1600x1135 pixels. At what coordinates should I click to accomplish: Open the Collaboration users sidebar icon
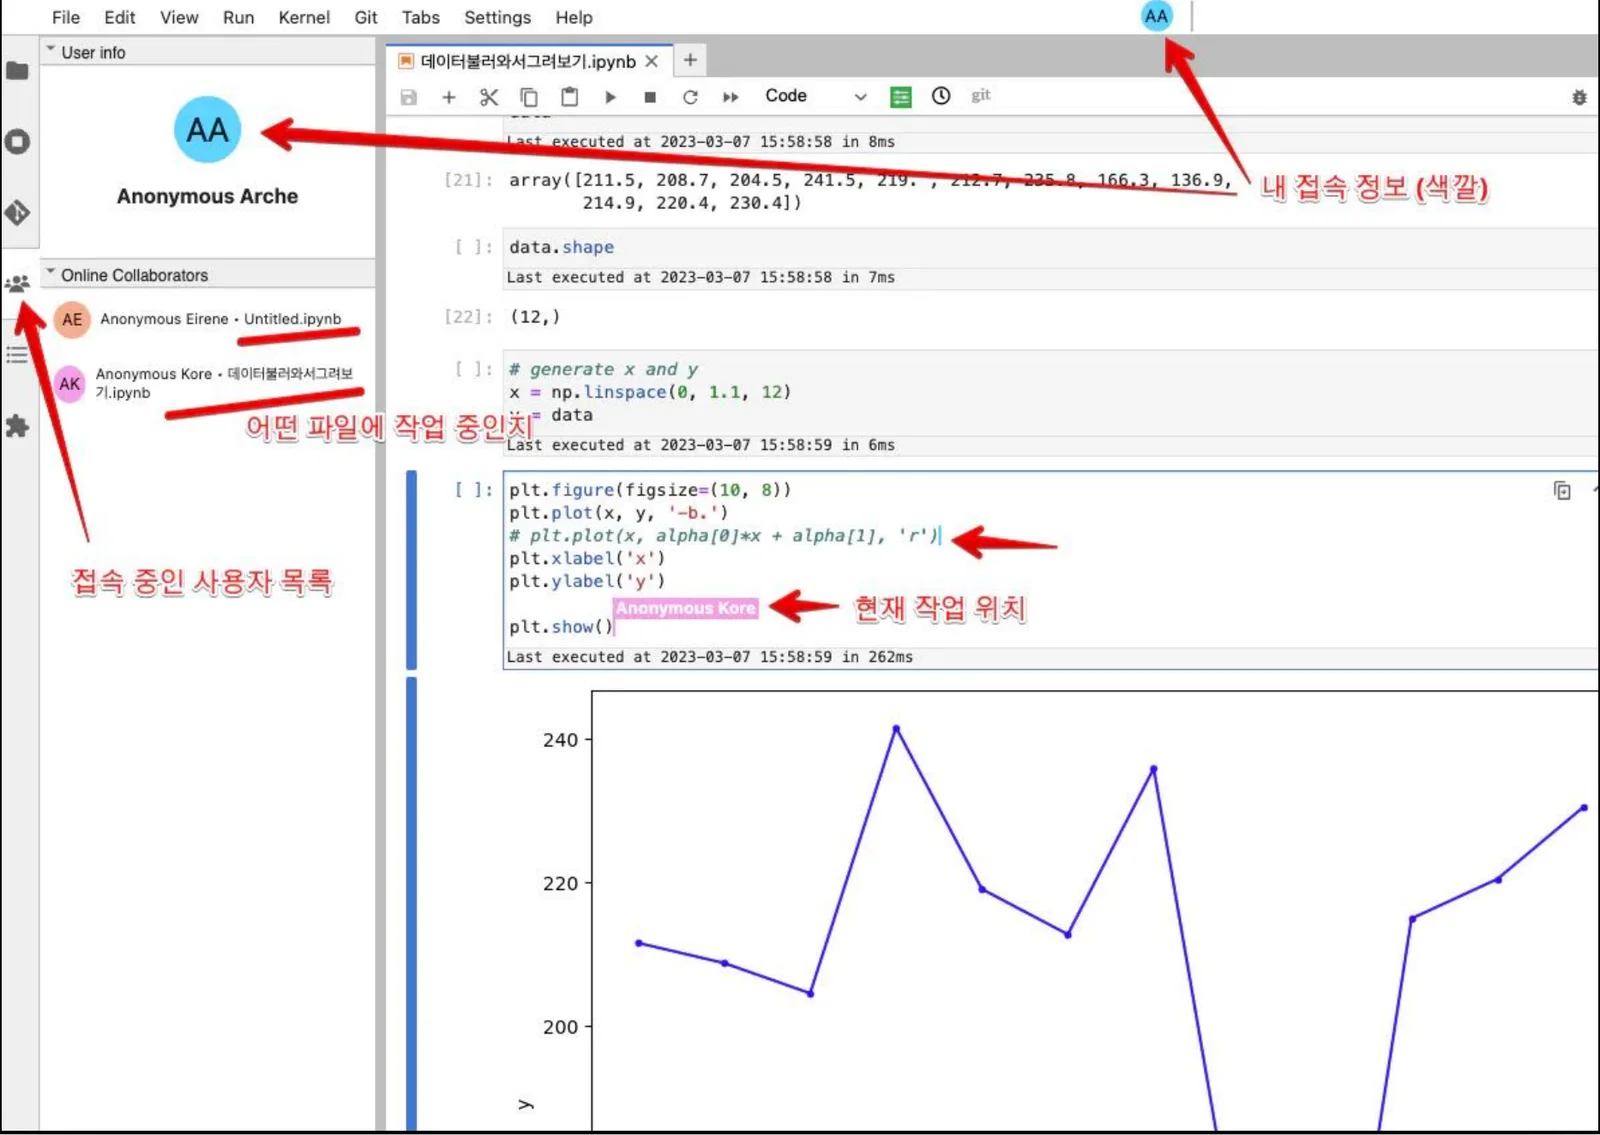click(17, 284)
